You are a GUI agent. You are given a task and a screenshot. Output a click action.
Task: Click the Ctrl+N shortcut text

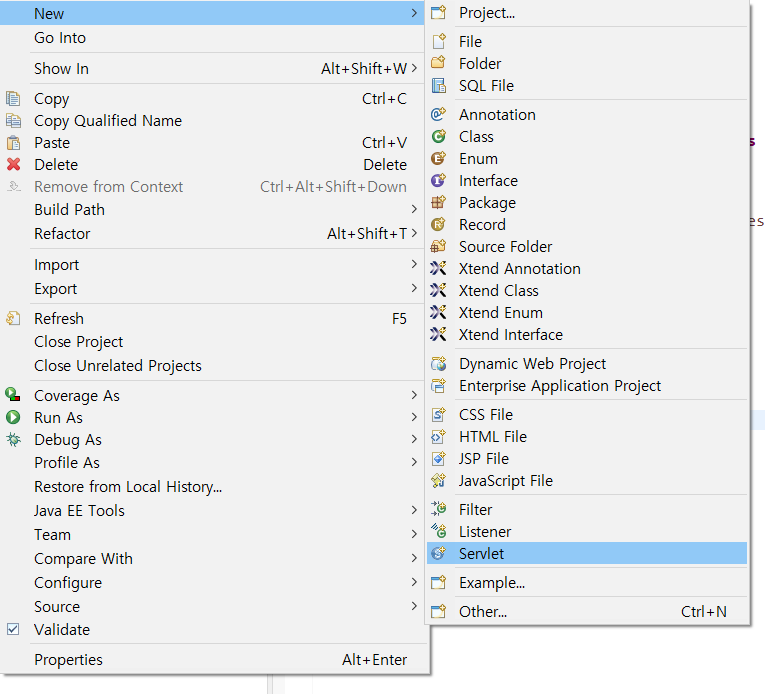pyautogui.click(x=704, y=612)
